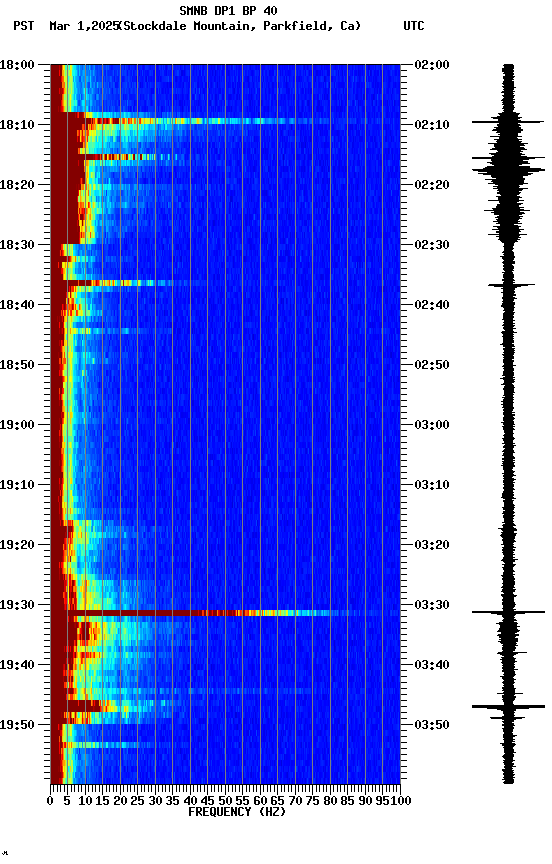Click the 'FREQUENCY (HZ)' axis title

(237, 812)
